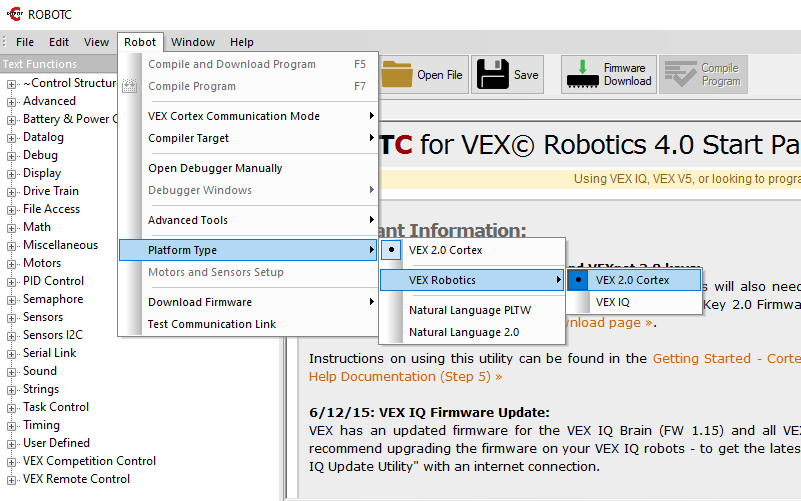Expand the ~Control Structures tree node
Viewport: 801px width, 501px height.
point(11,84)
